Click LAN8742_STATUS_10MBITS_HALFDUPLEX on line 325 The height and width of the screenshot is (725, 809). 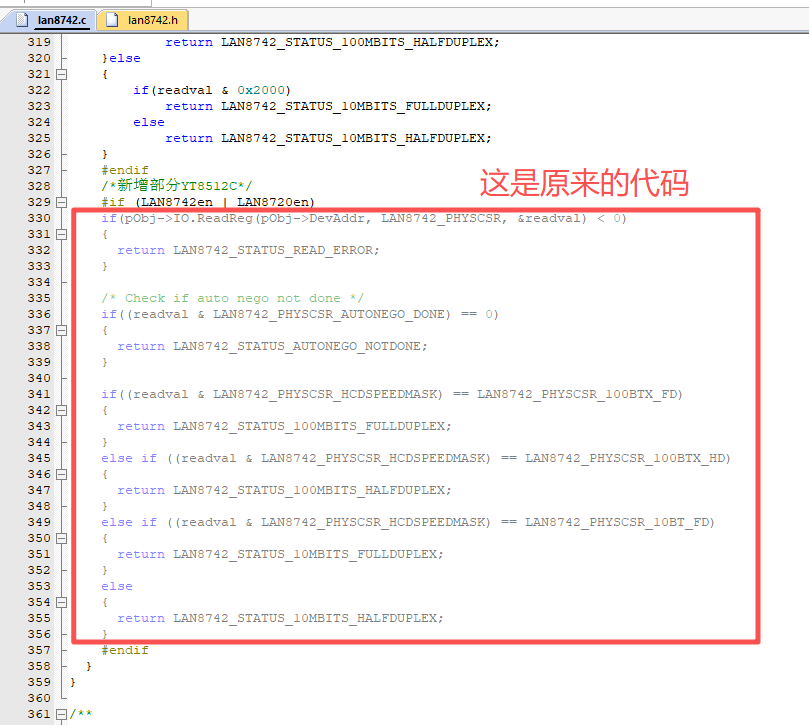(353, 138)
